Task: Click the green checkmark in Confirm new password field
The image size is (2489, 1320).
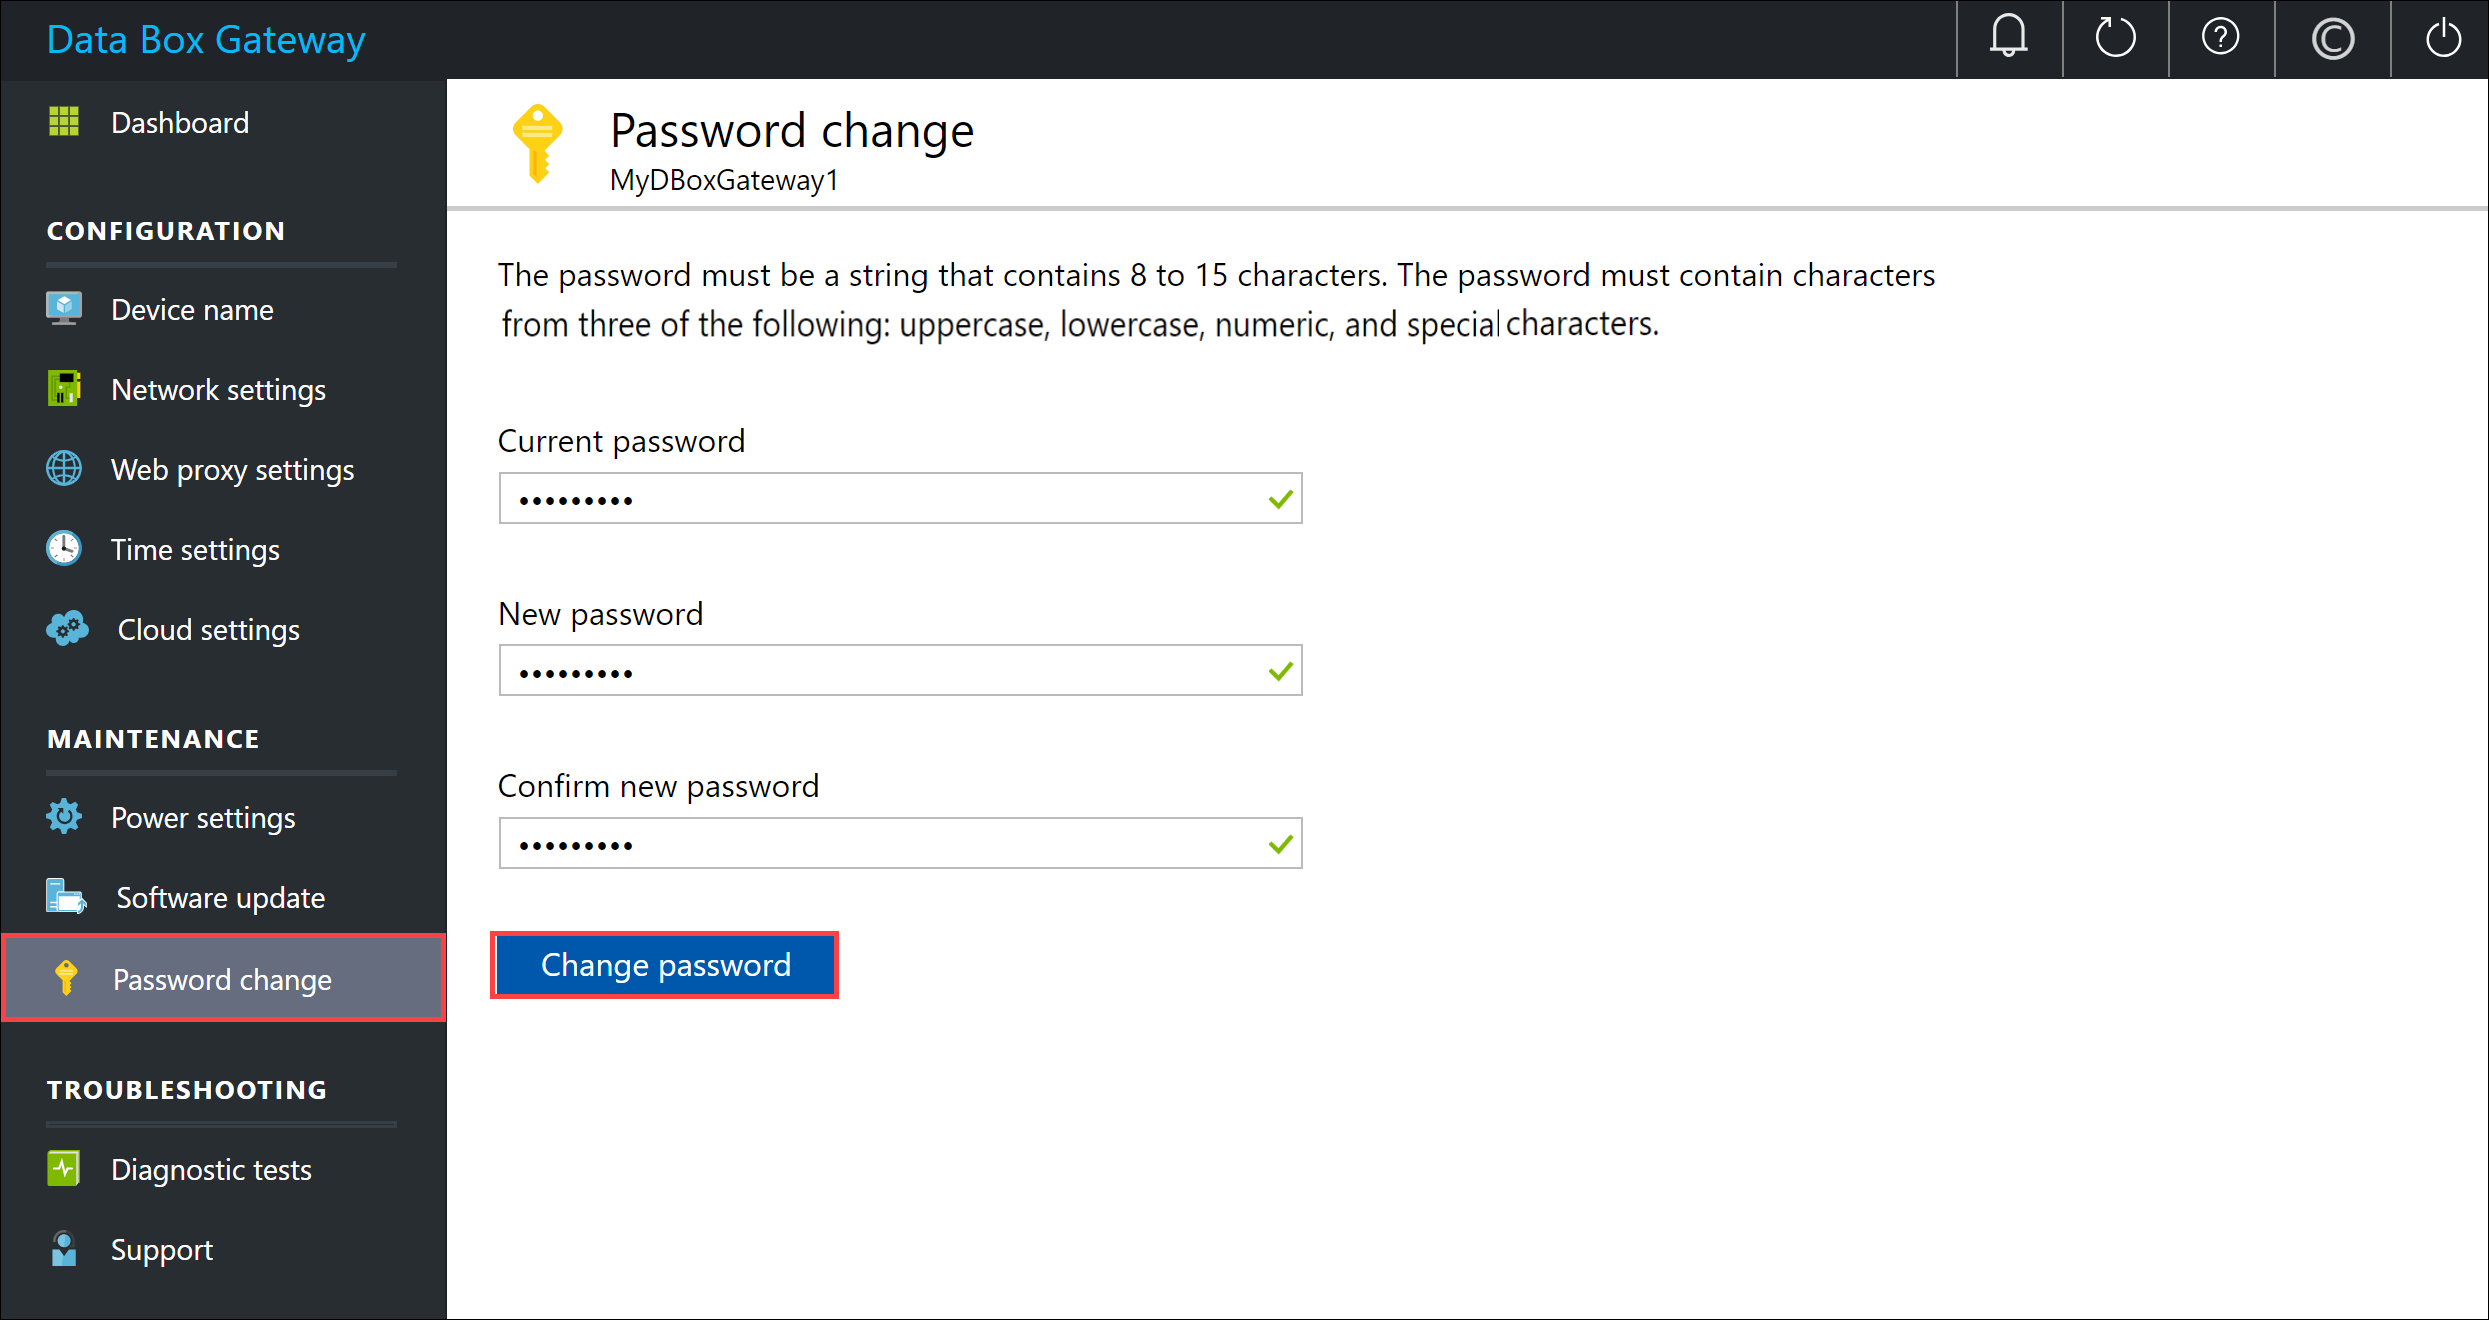Action: point(1281,844)
